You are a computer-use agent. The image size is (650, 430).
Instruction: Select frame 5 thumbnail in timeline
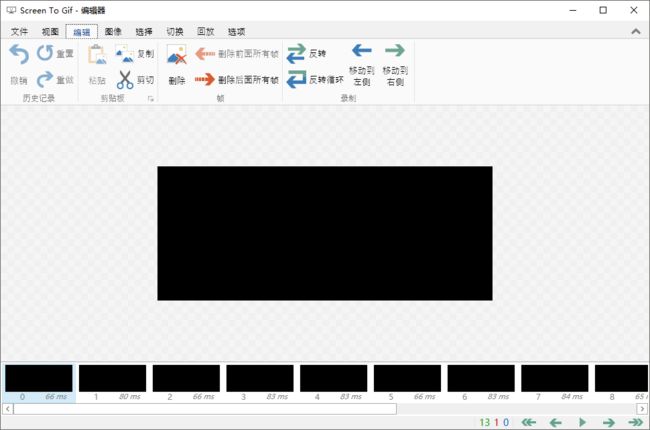[407, 378]
